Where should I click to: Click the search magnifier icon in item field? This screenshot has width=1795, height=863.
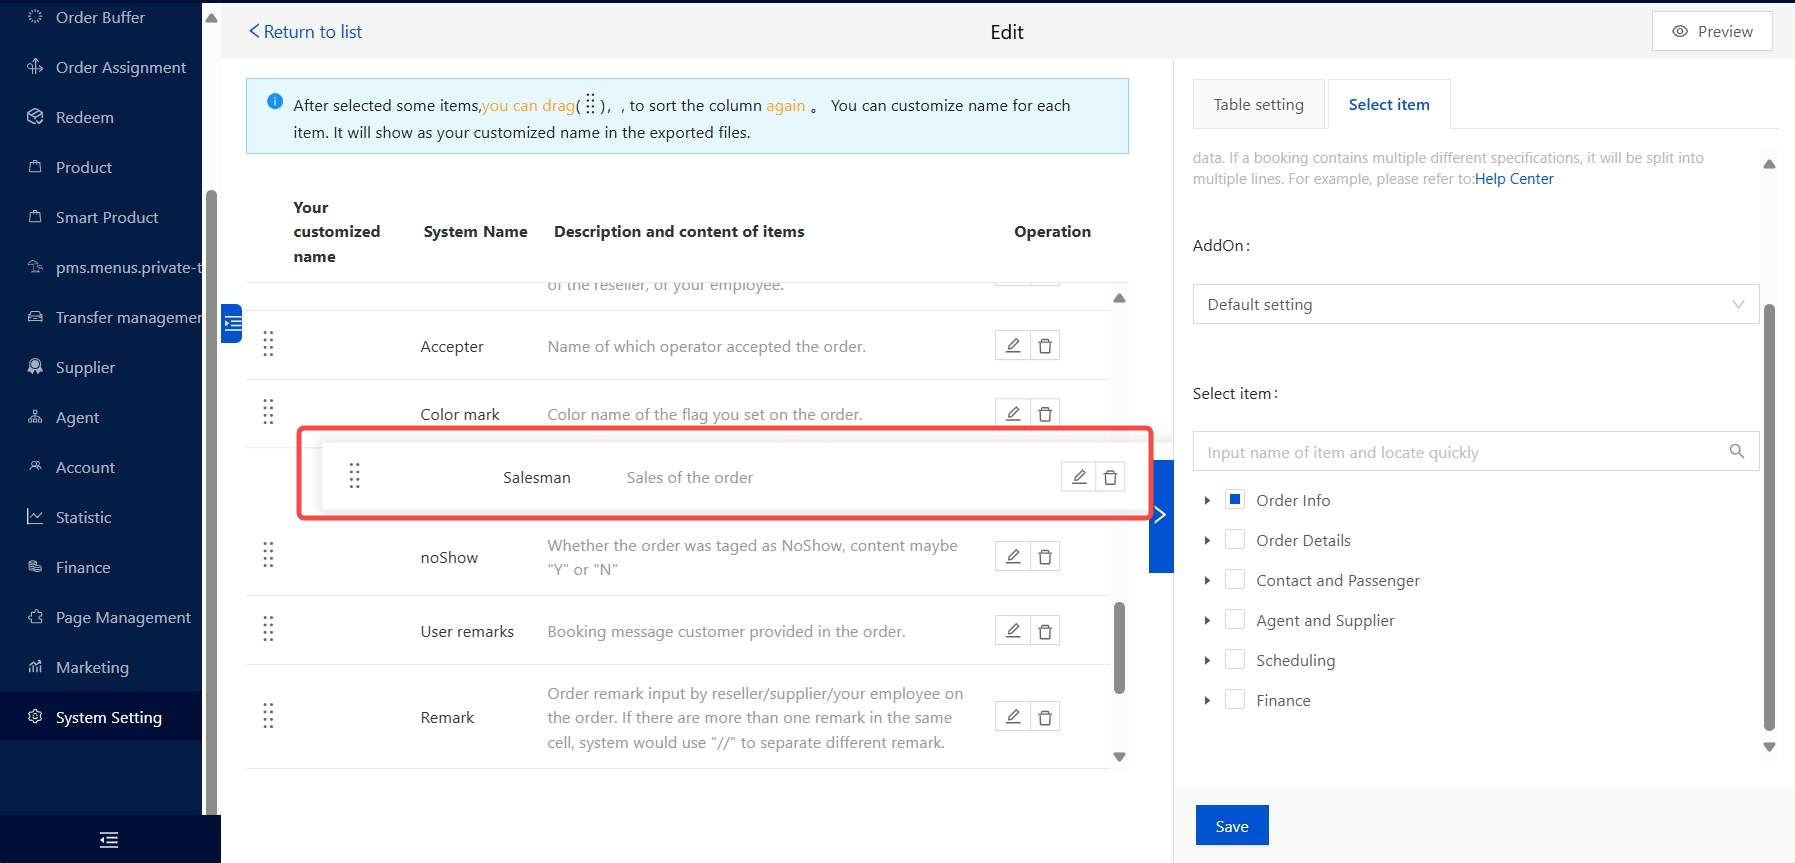(x=1737, y=452)
